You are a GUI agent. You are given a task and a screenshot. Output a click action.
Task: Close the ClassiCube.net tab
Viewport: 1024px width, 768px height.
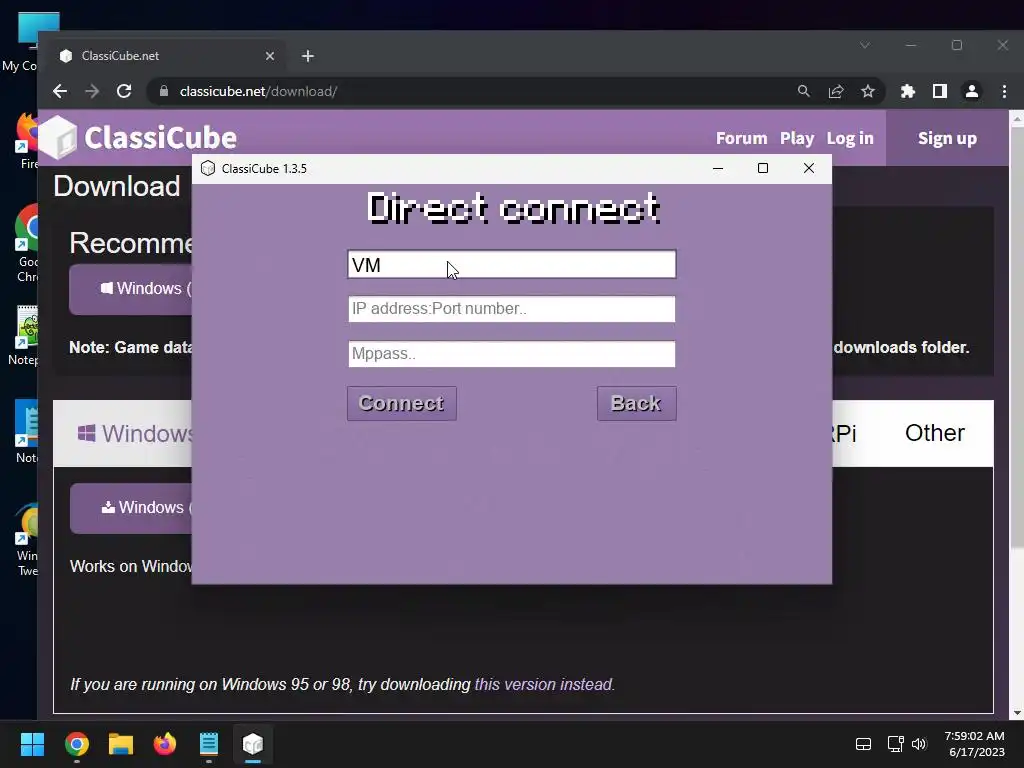click(270, 56)
